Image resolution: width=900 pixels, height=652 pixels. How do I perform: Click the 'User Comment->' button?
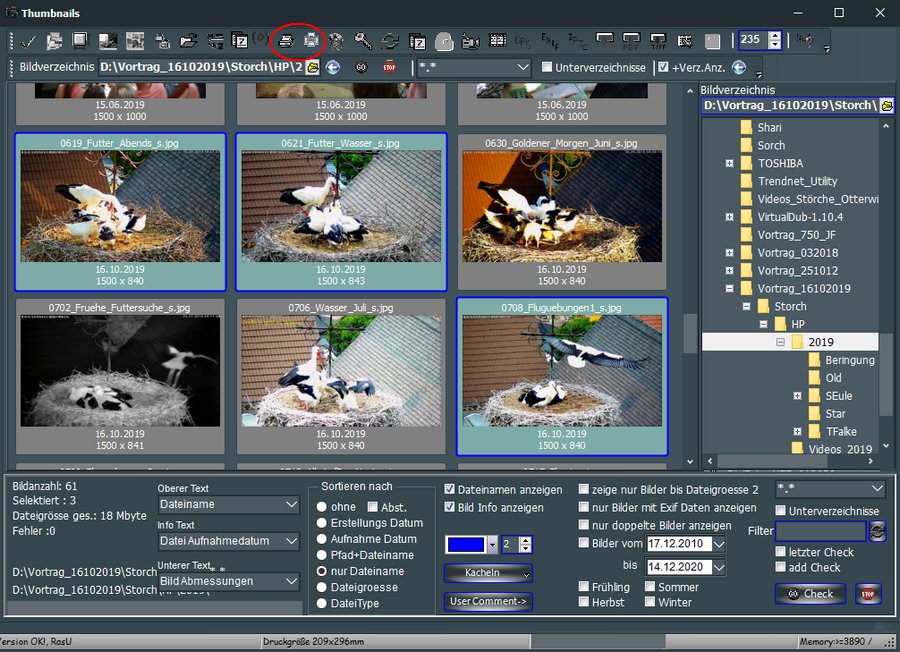(x=488, y=602)
